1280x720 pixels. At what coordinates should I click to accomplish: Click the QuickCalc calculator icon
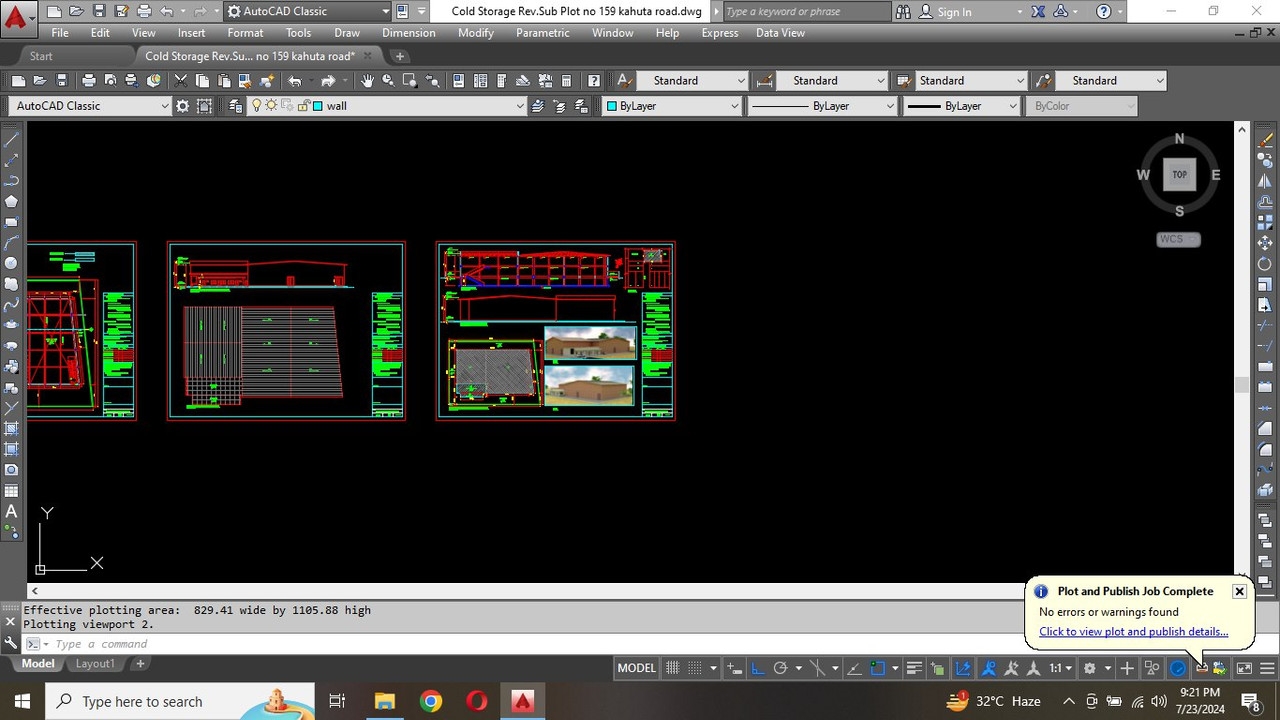[566, 81]
